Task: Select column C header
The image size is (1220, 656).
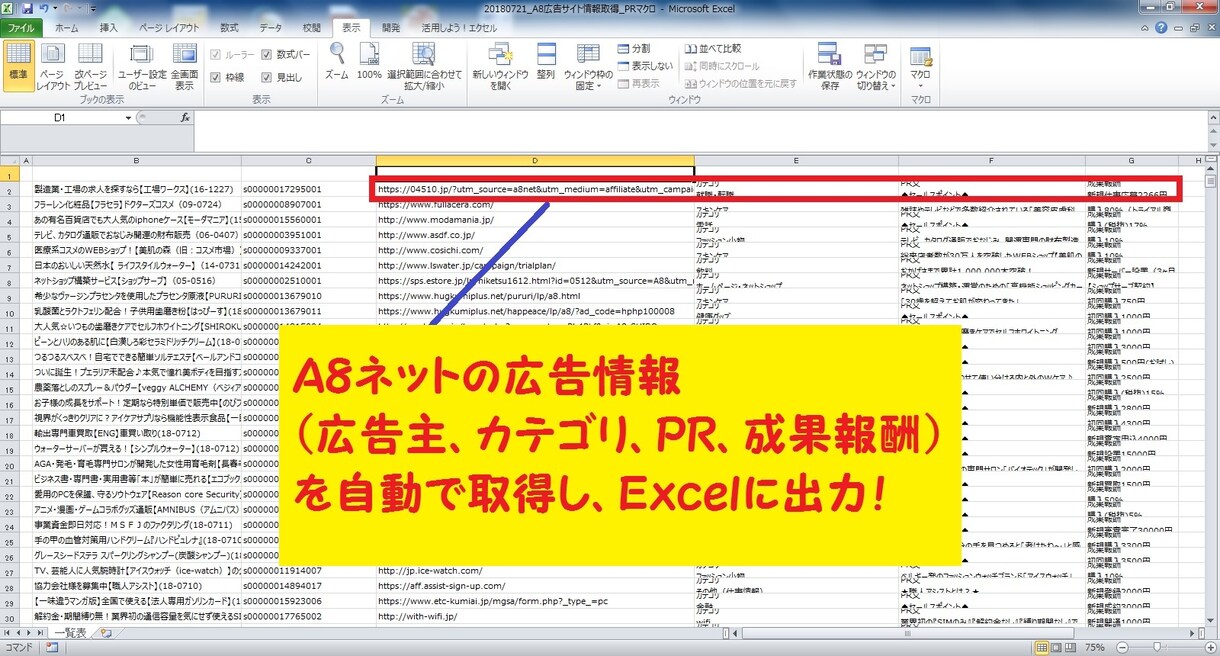Action: pos(308,160)
